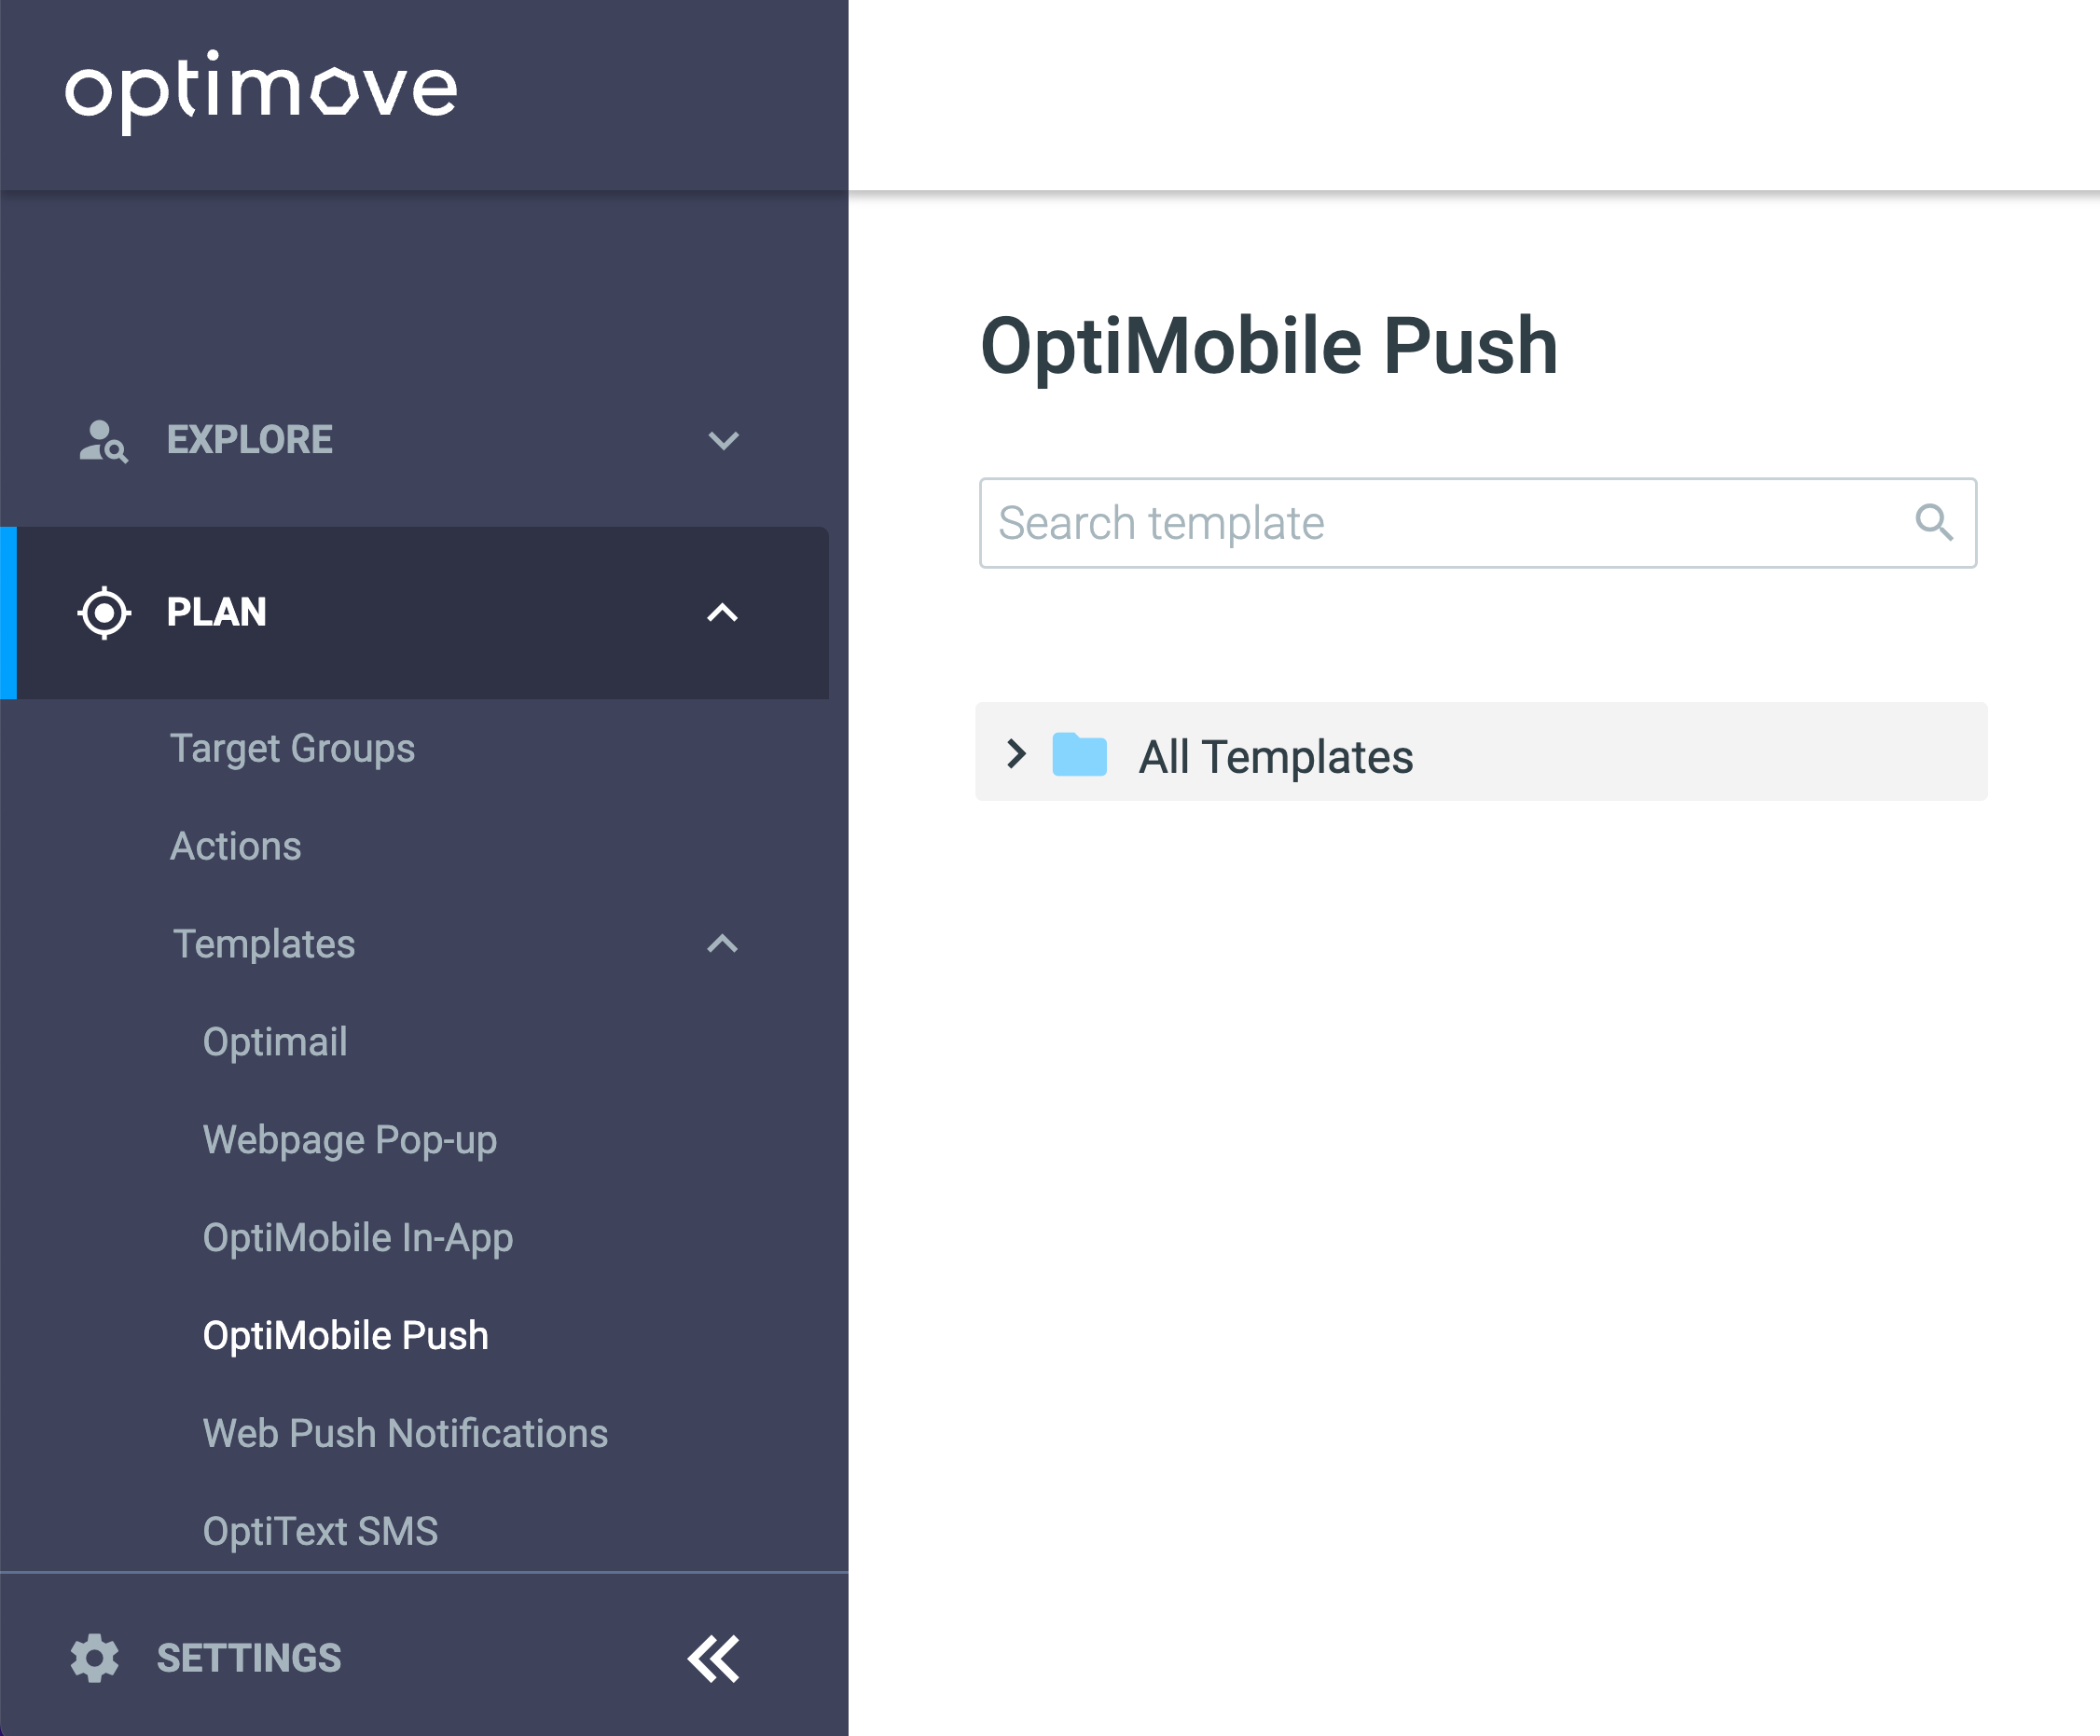
Task: Collapse the Plan section chevron
Action: (723, 613)
